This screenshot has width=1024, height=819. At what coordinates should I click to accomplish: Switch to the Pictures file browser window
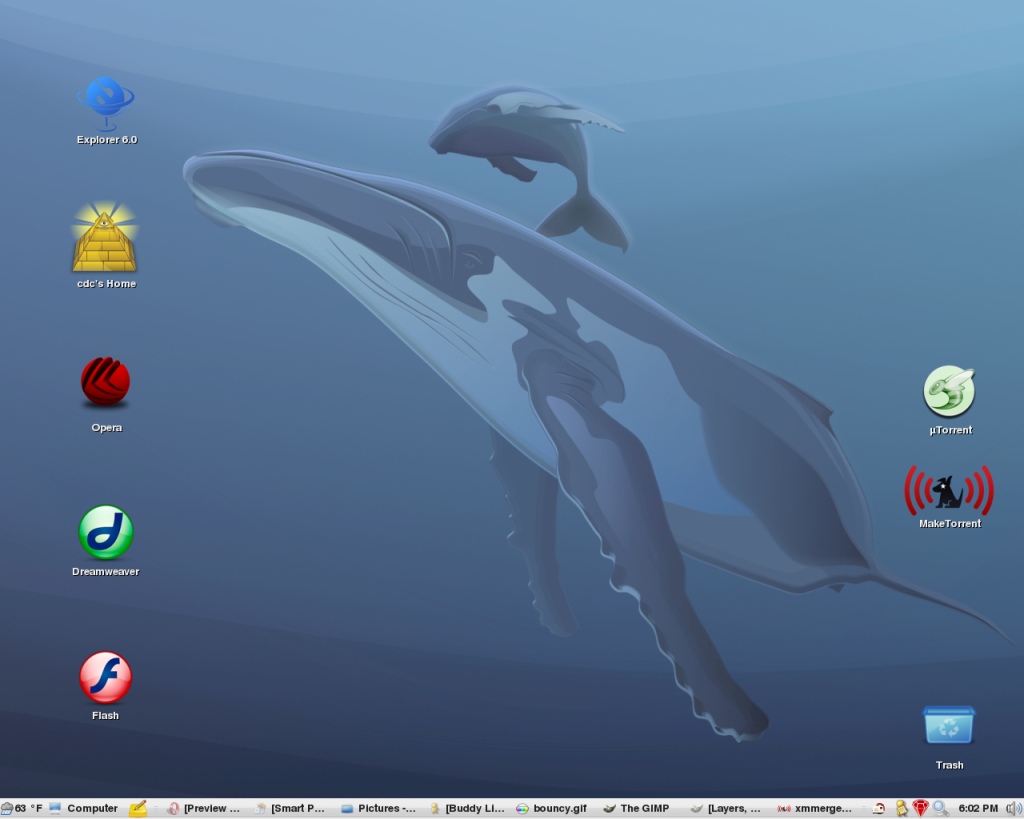[x=377, y=809]
